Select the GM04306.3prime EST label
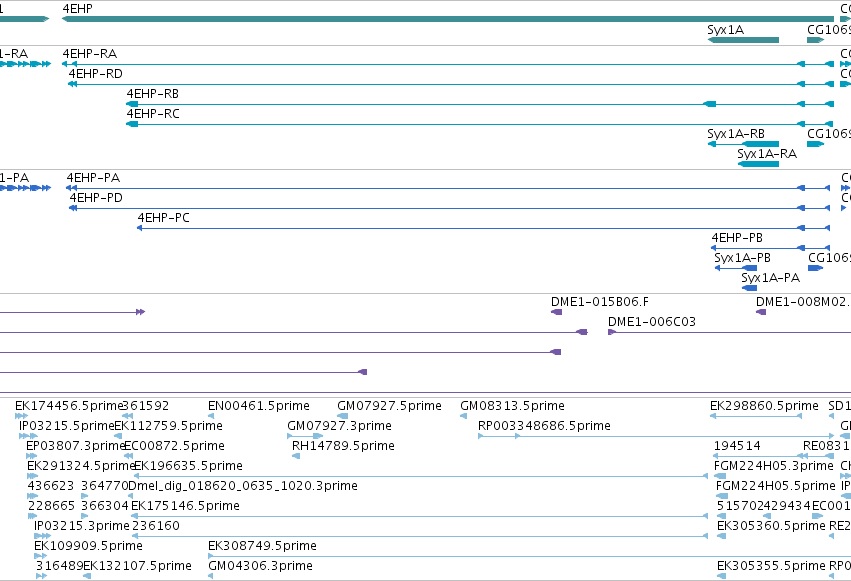 click(x=261, y=566)
